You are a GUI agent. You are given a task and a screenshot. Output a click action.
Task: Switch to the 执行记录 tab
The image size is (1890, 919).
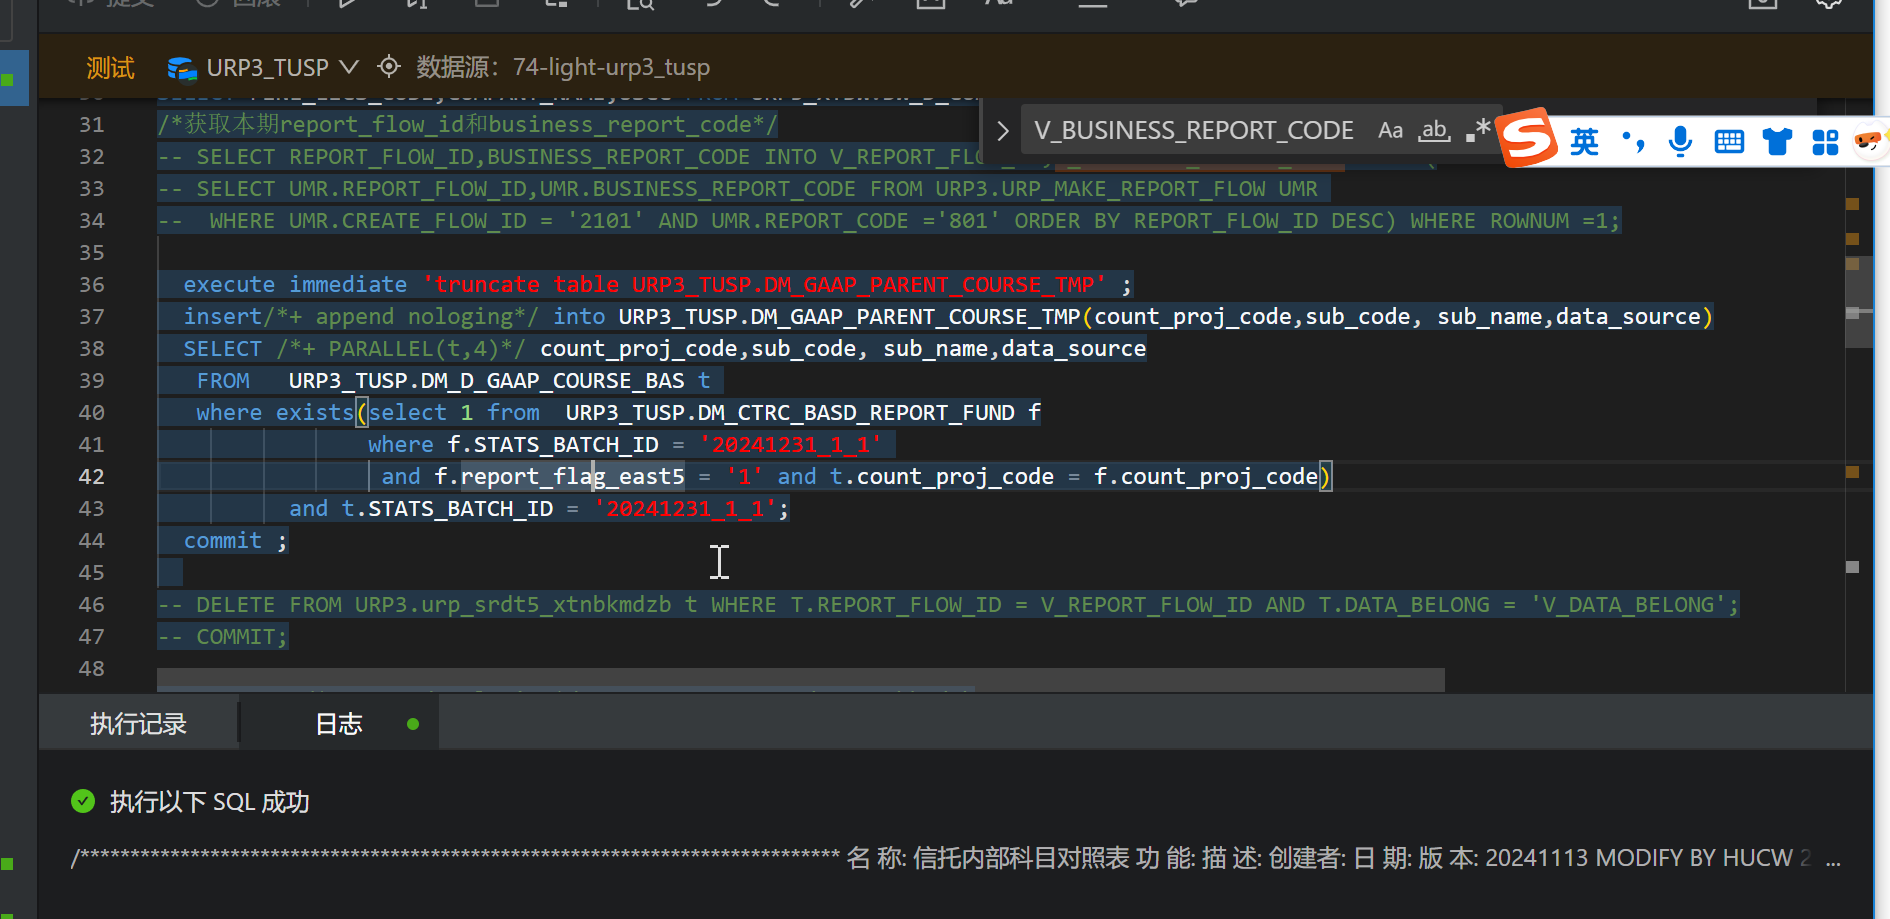tap(139, 724)
